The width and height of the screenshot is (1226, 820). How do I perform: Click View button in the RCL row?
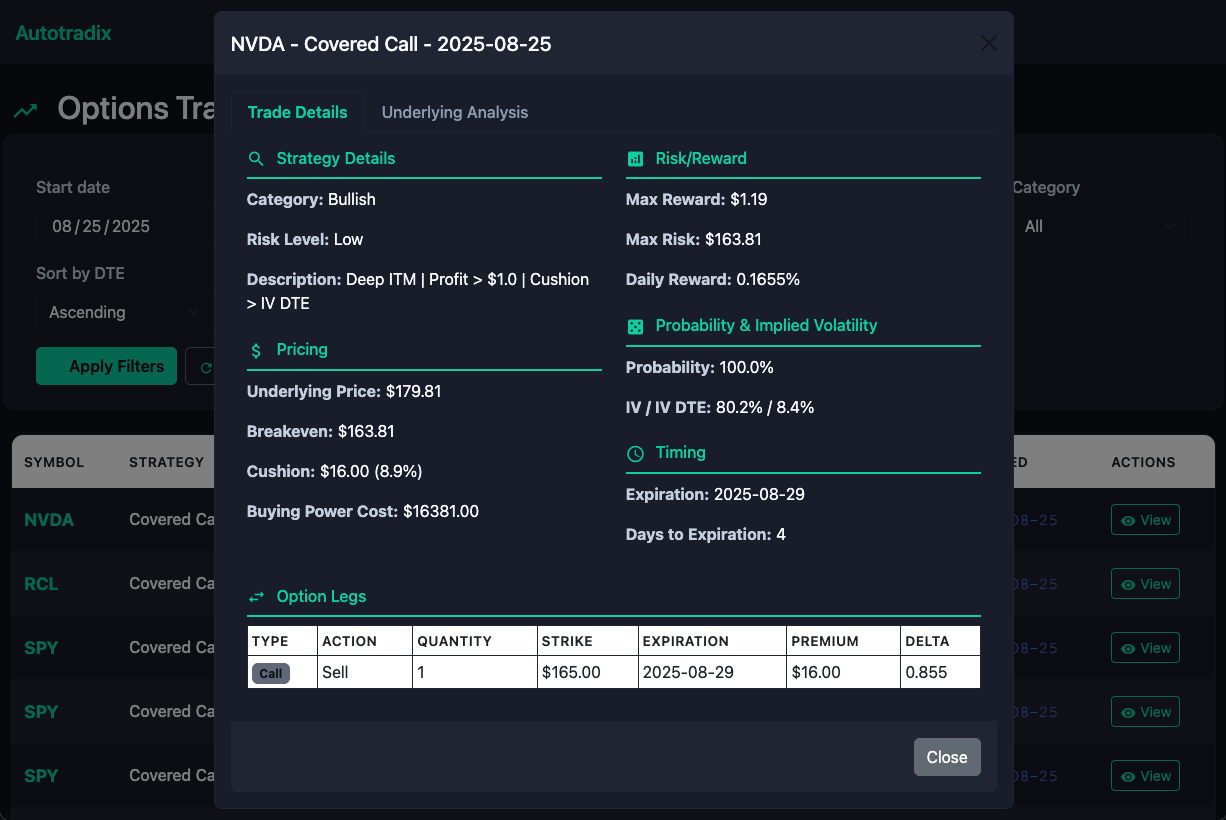[1145, 584]
